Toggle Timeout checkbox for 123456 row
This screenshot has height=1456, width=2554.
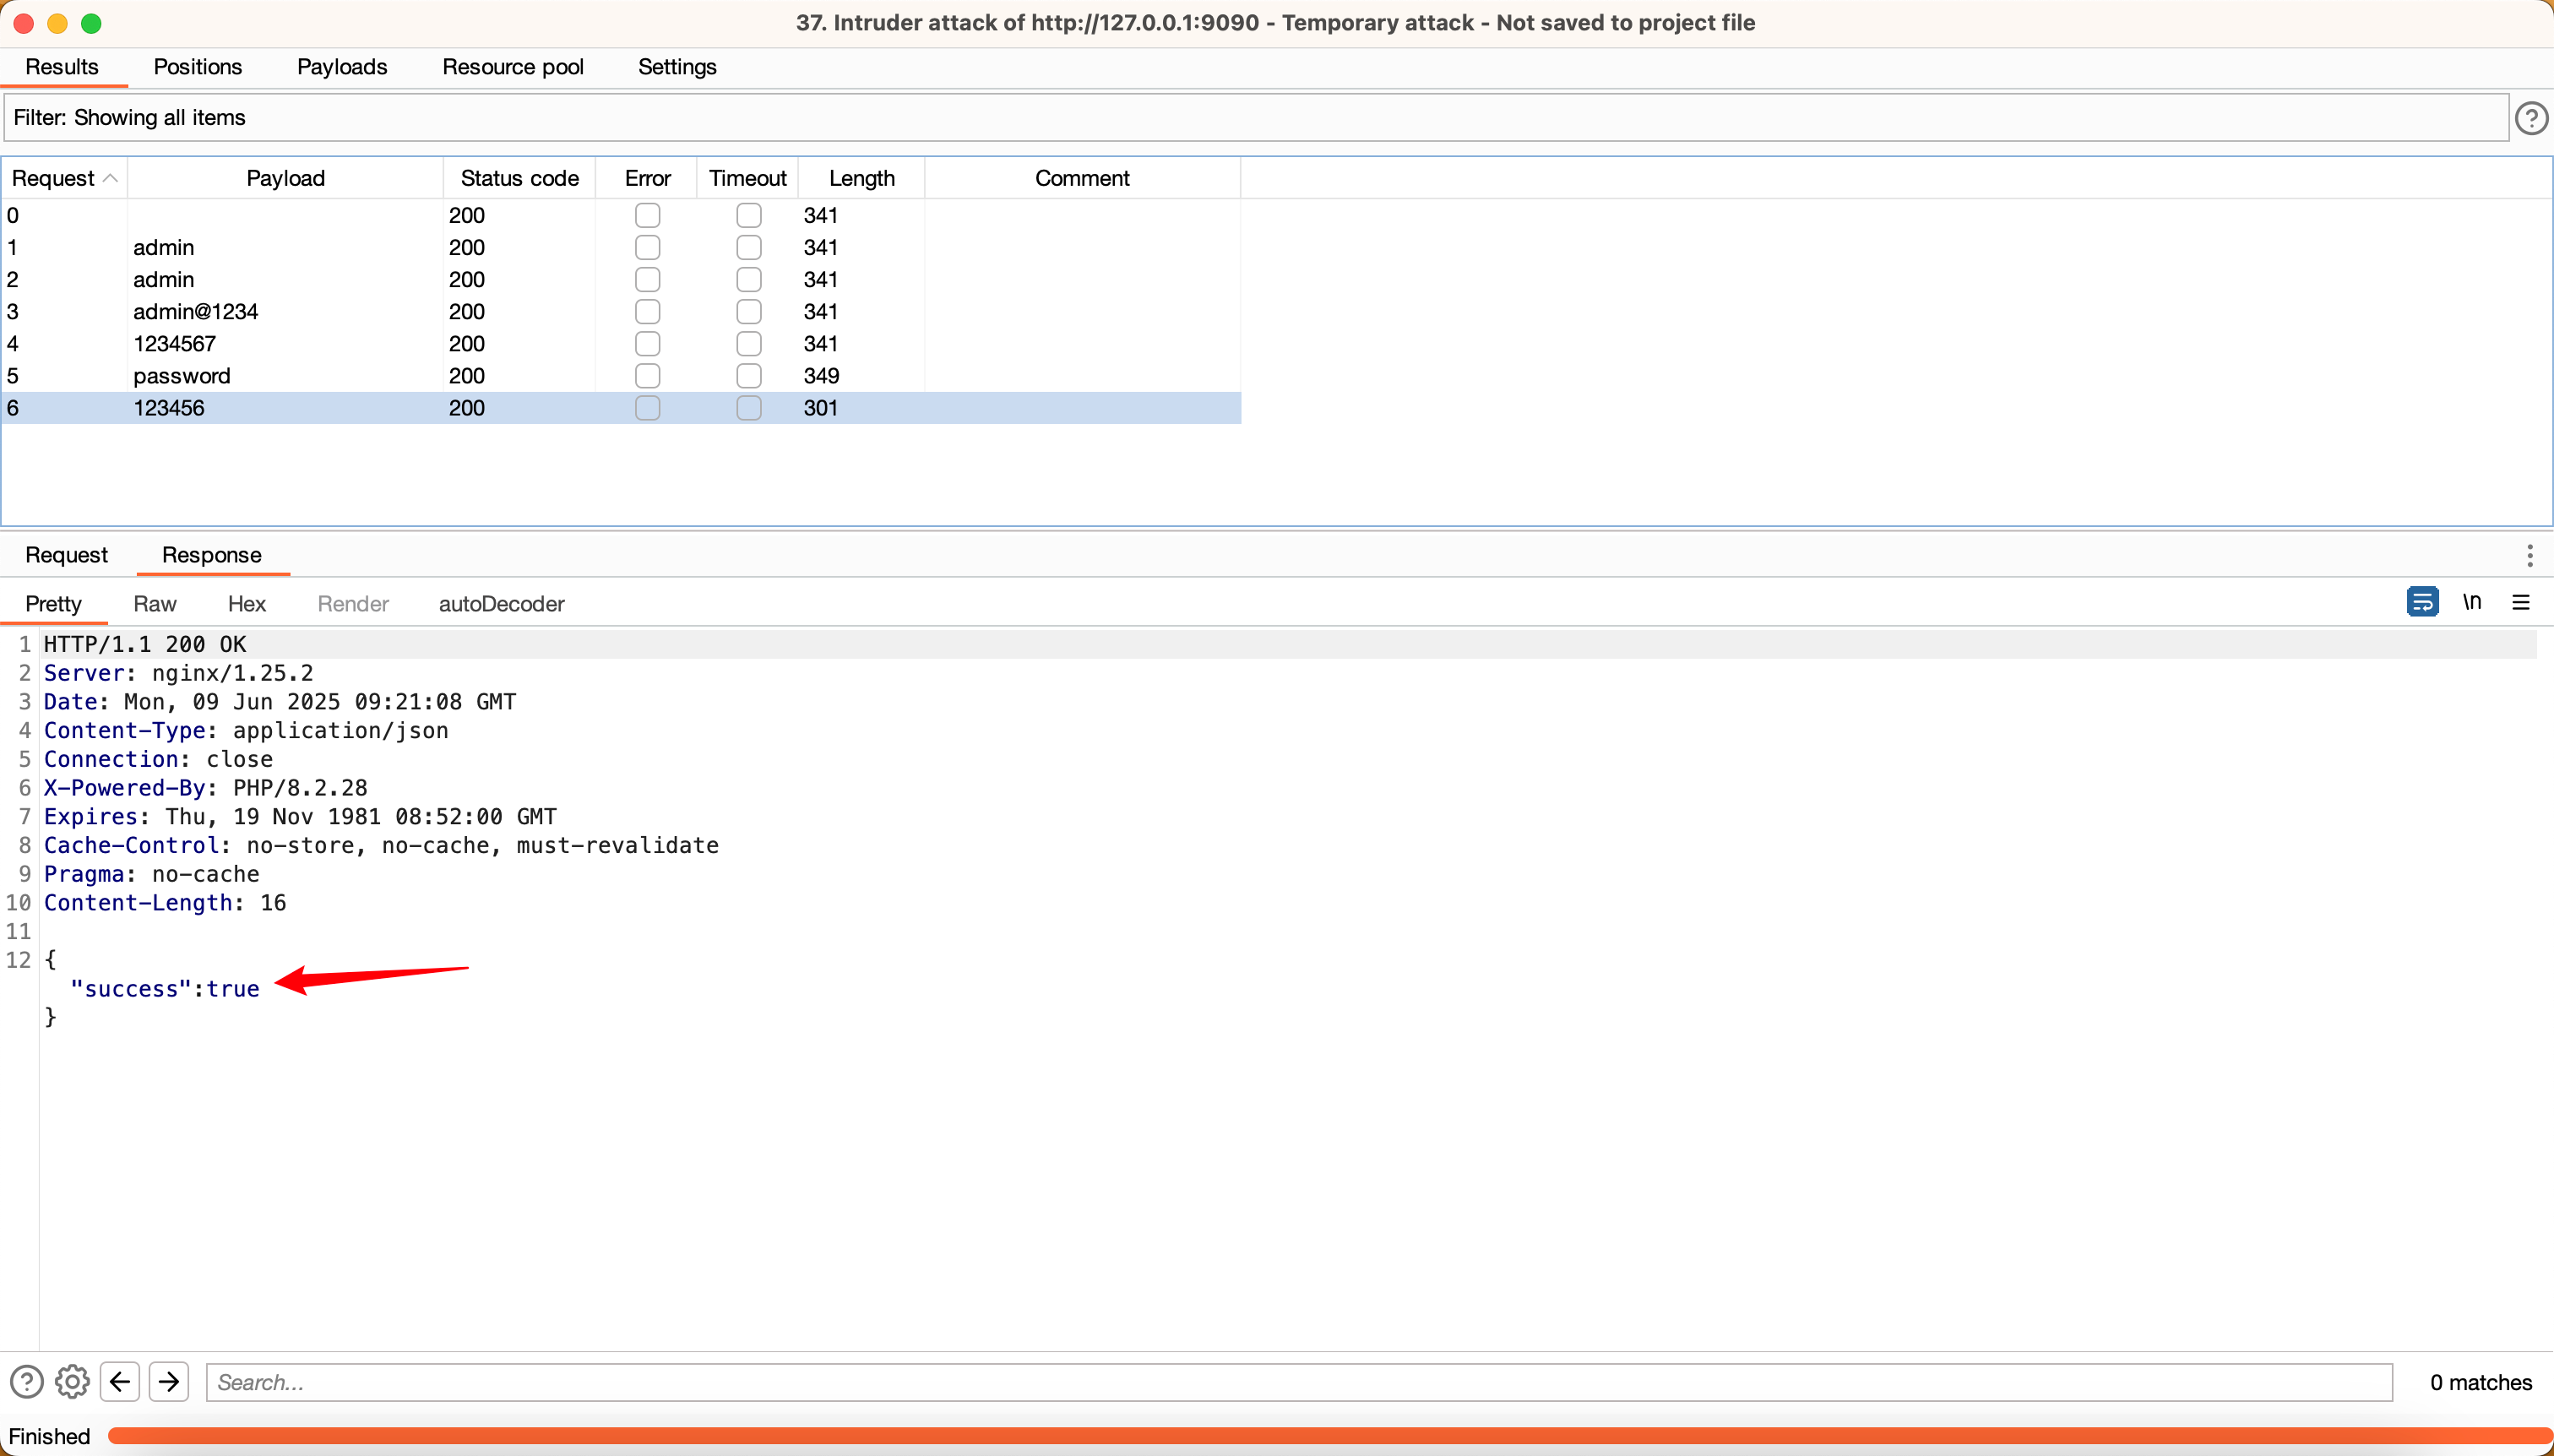748,408
